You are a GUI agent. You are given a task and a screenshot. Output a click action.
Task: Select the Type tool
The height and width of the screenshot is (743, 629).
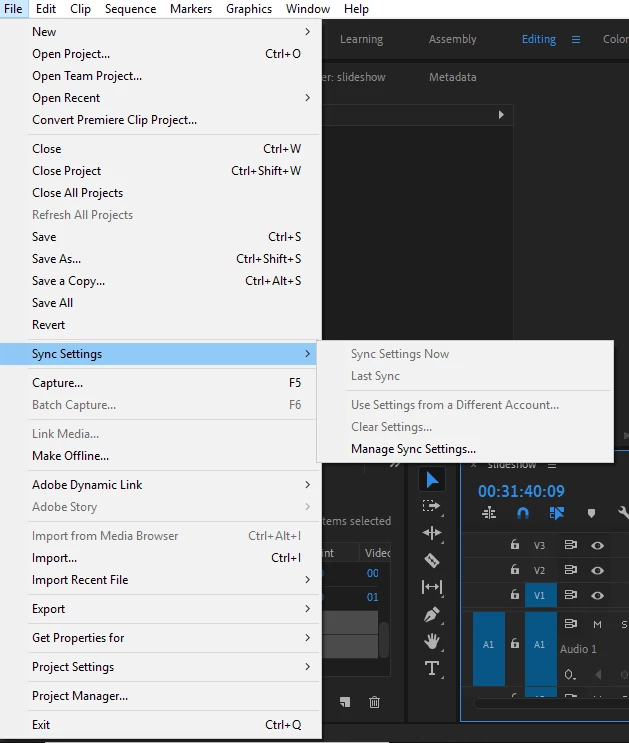431,668
